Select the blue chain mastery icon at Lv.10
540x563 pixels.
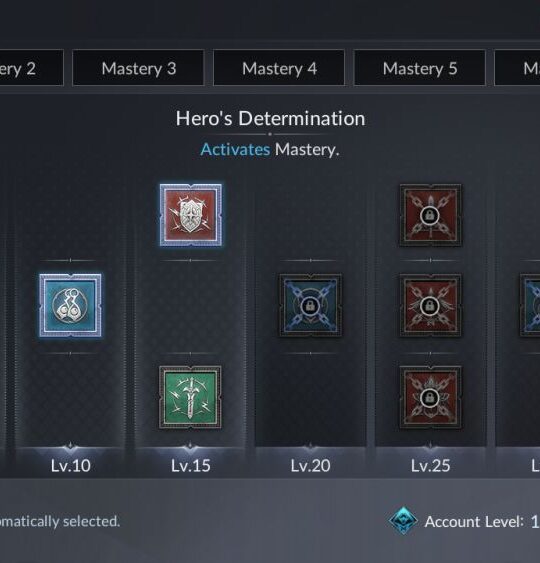coord(70,305)
